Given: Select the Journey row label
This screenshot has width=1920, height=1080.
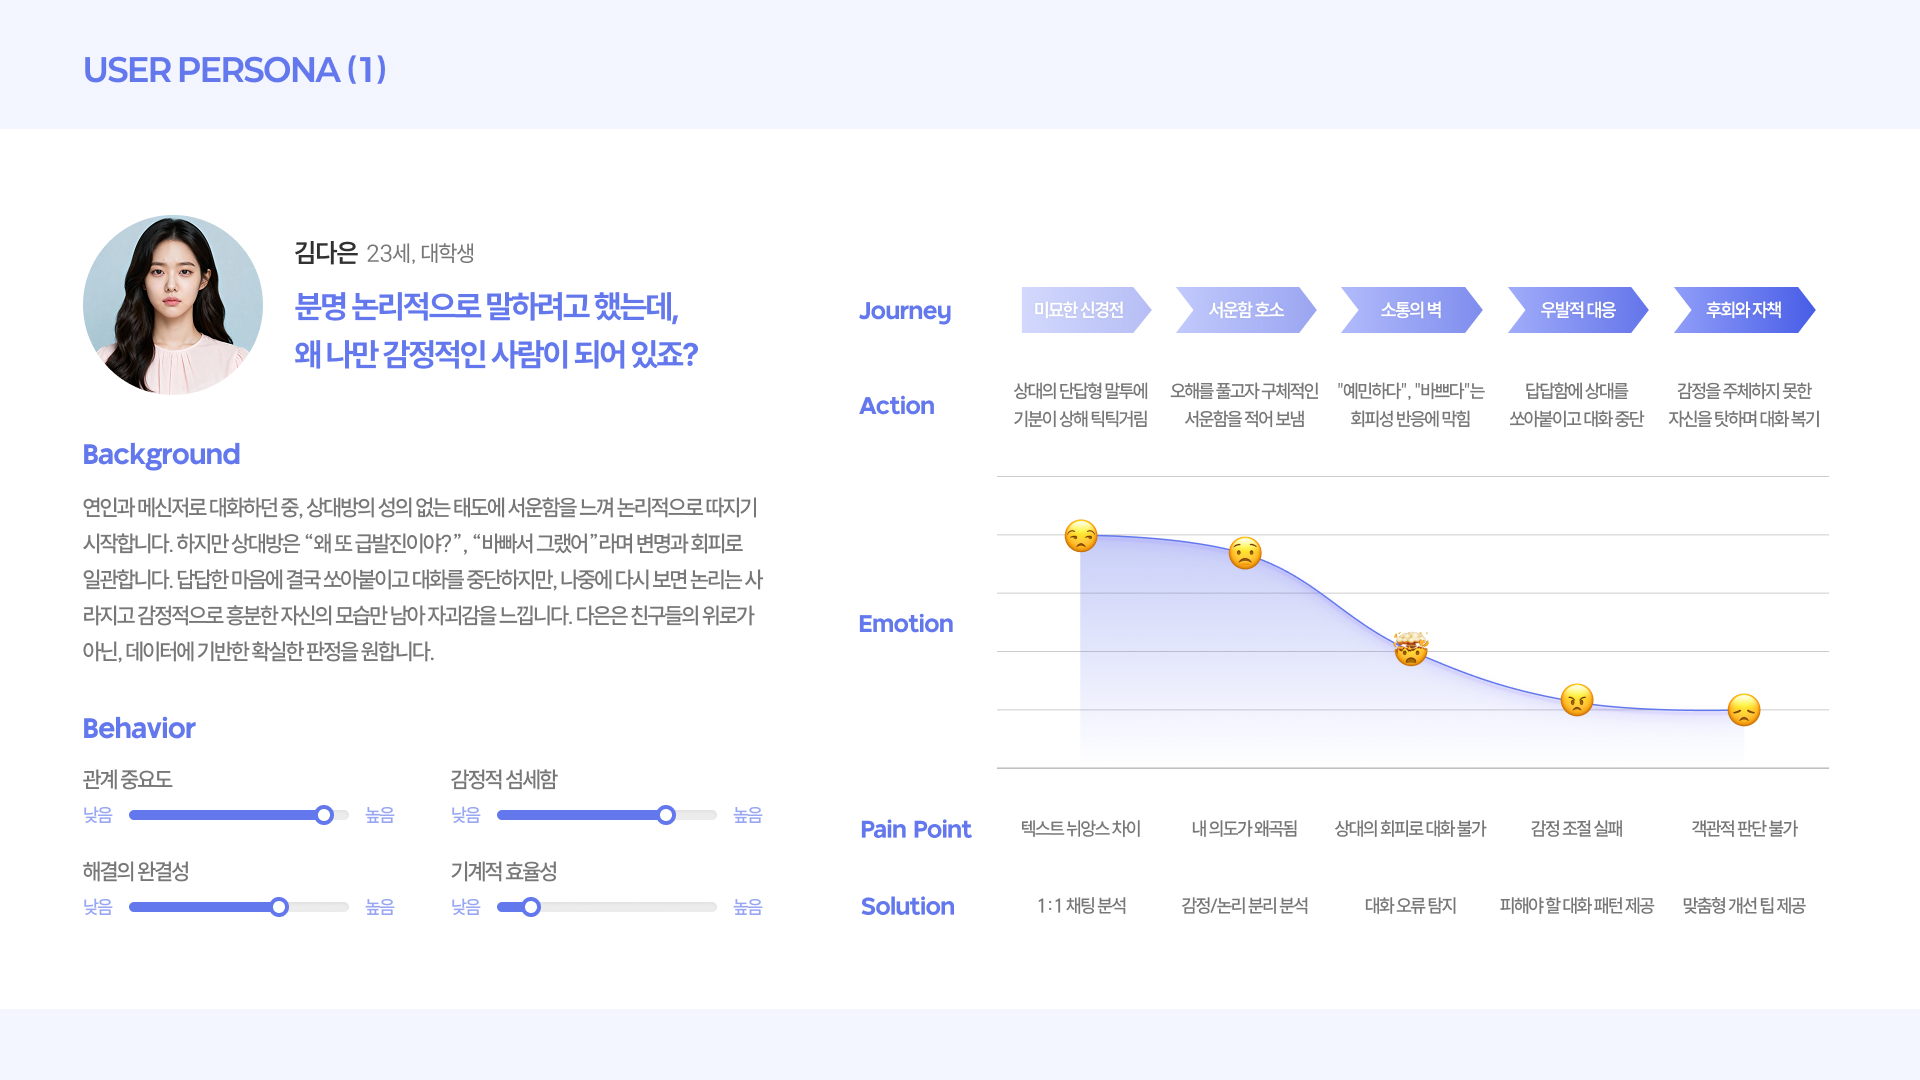Looking at the screenshot, I should [x=905, y=311].
